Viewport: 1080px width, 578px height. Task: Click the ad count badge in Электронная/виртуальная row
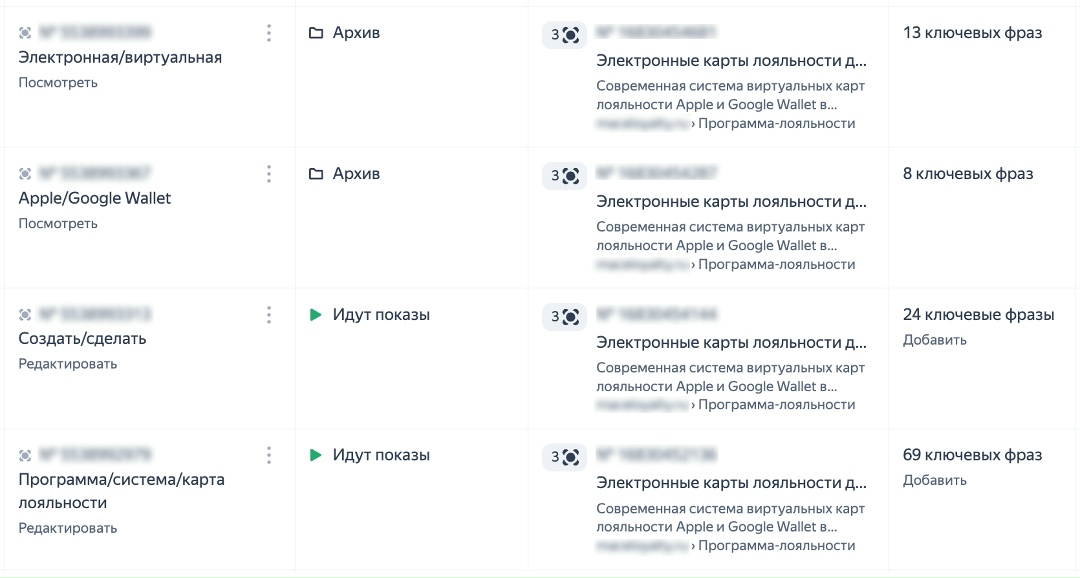564,35
